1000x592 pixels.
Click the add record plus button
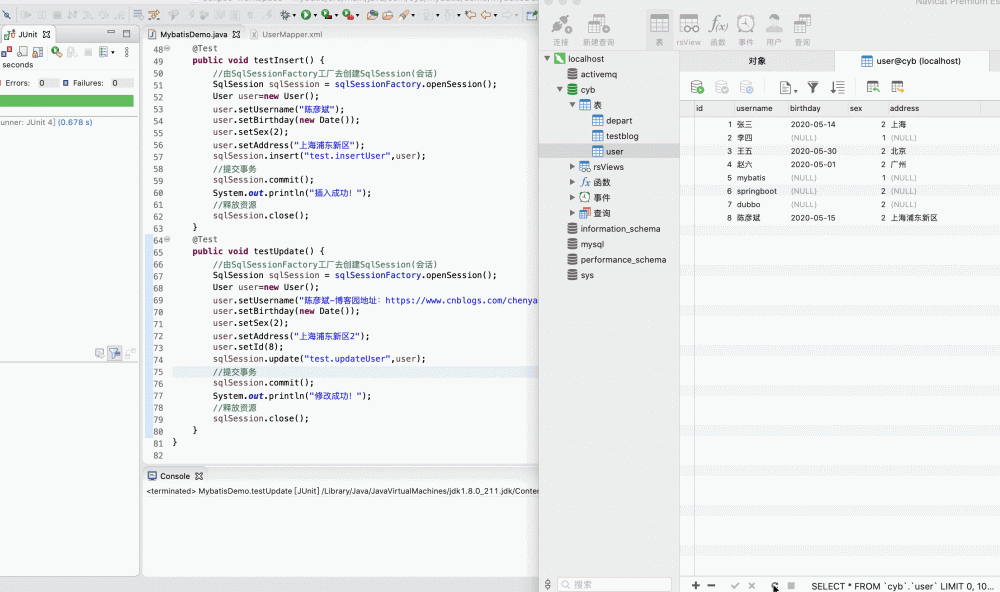(x=696, y=585)
